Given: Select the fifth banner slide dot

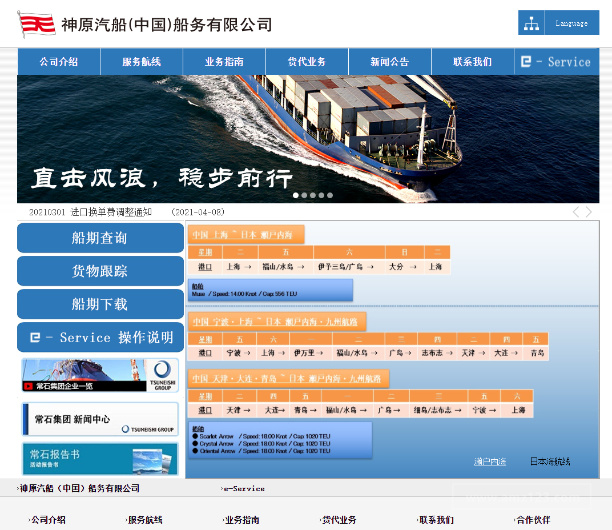Looking at the screenshot, I should 330,195.
